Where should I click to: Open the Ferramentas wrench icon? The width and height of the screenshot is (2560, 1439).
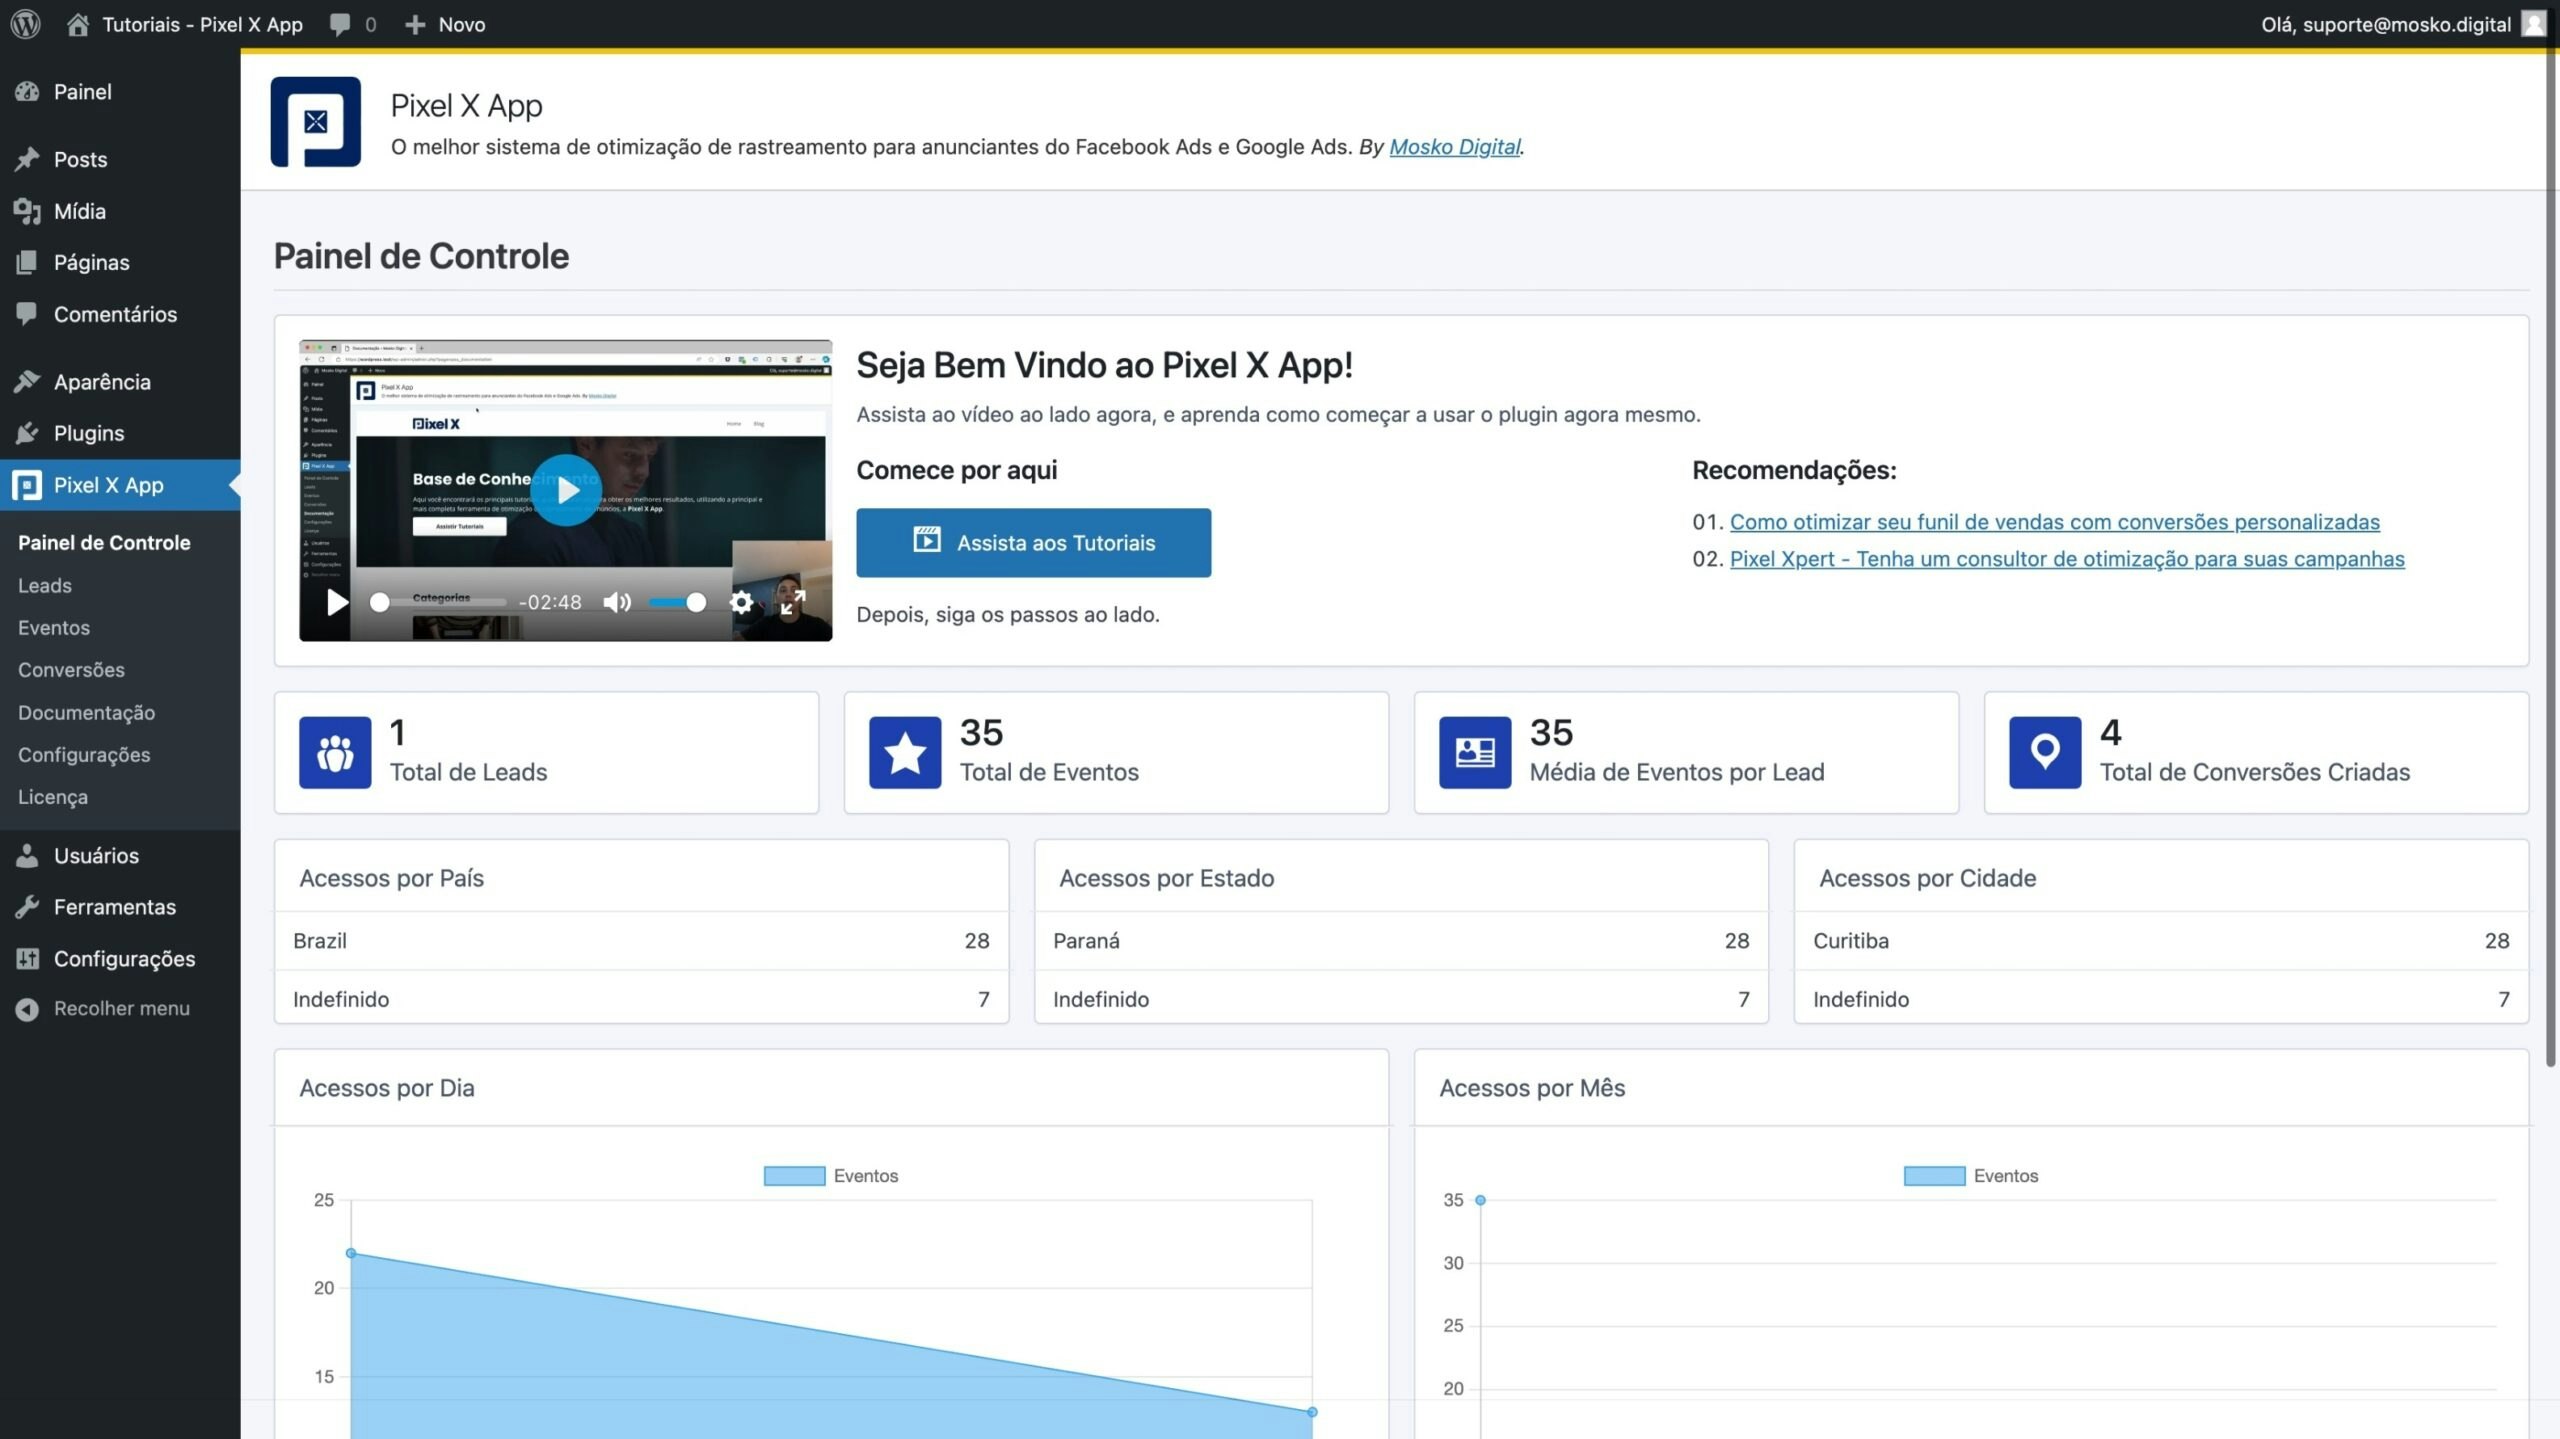(x=27, y=907)
